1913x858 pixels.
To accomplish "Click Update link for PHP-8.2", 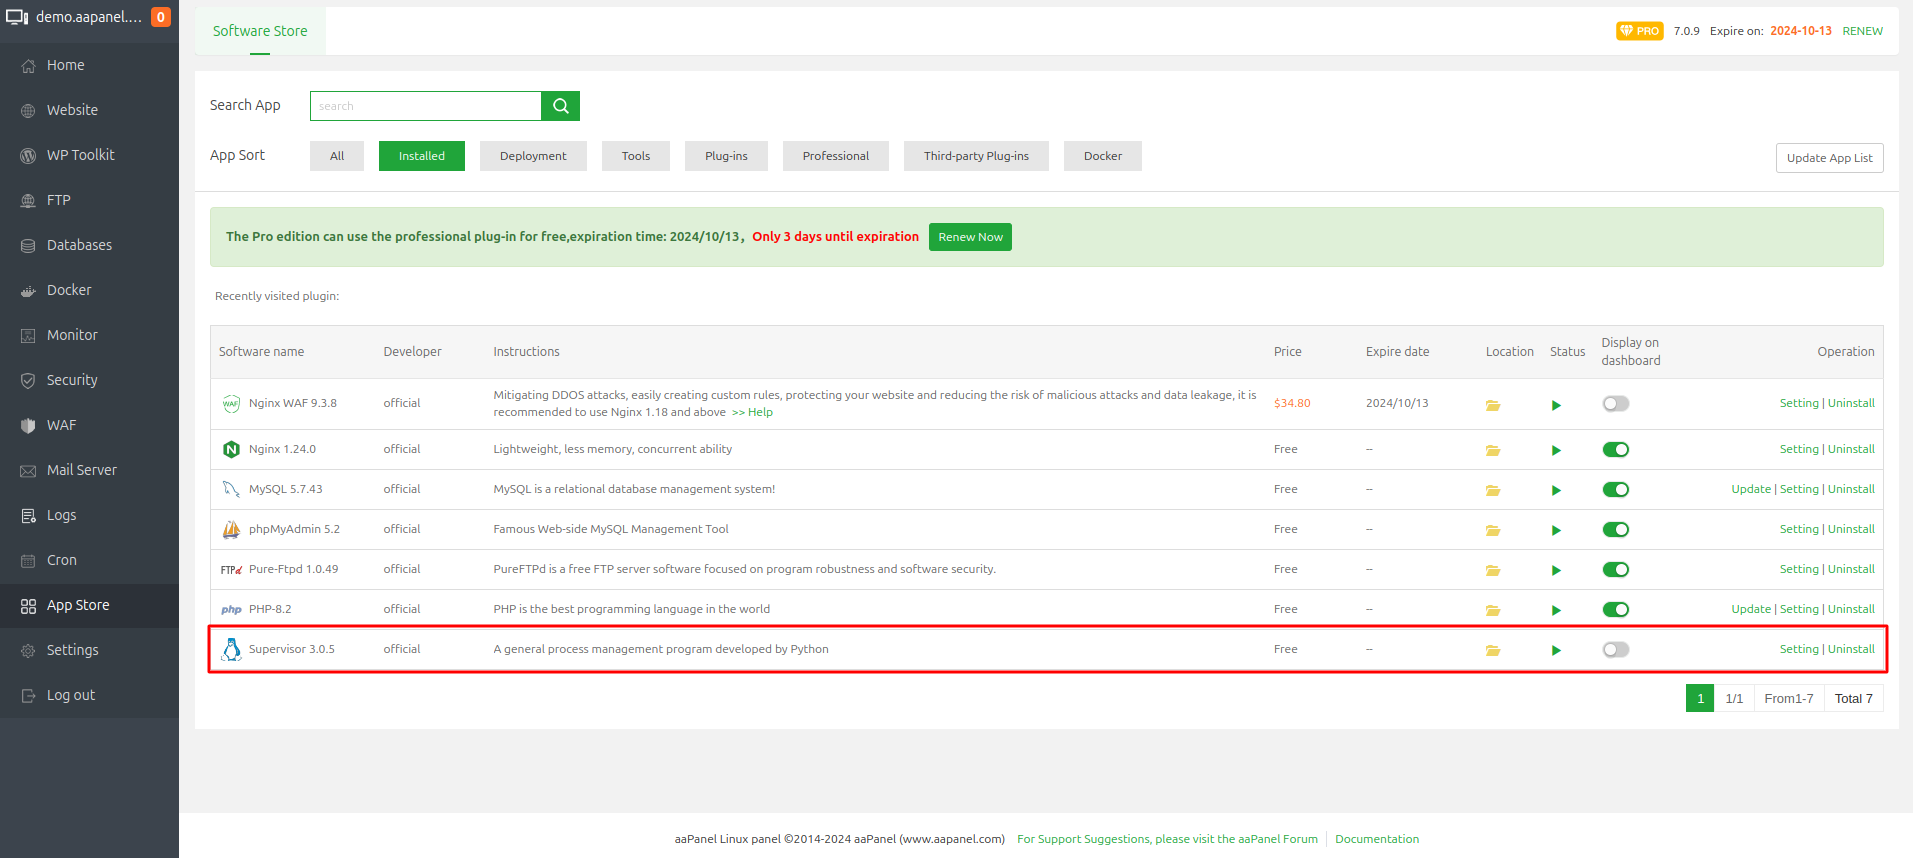I will [1750, 609].
